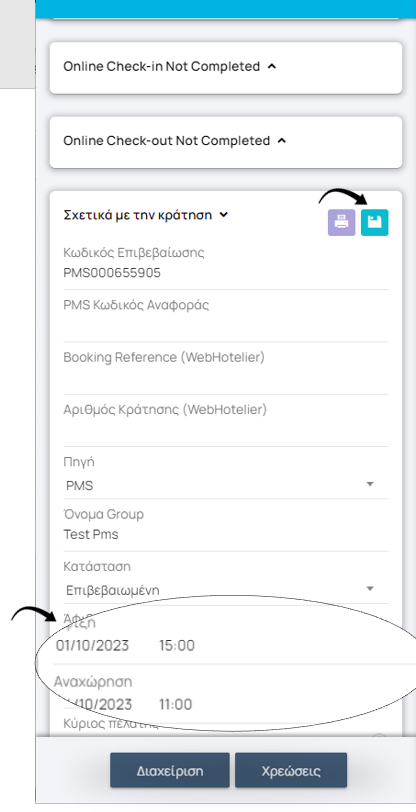416x812 pixels.
Task: Click the purple print icon
Action: 341,223
